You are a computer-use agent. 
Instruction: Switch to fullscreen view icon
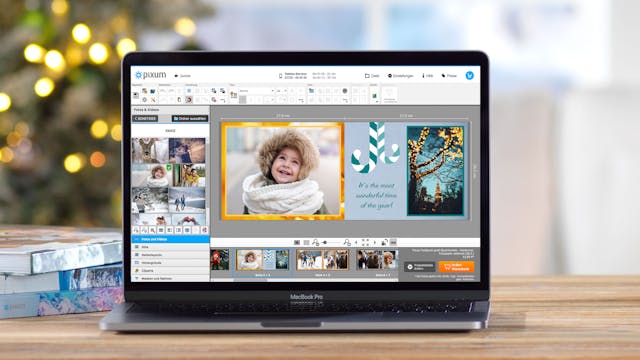click(365, 242)
